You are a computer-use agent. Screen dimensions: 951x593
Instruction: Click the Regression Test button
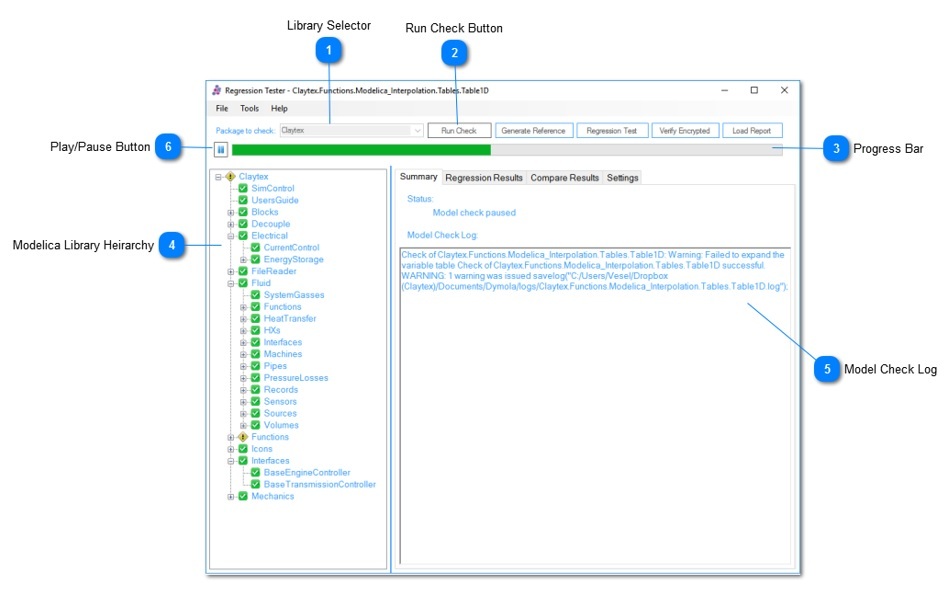tap(611, 130)
